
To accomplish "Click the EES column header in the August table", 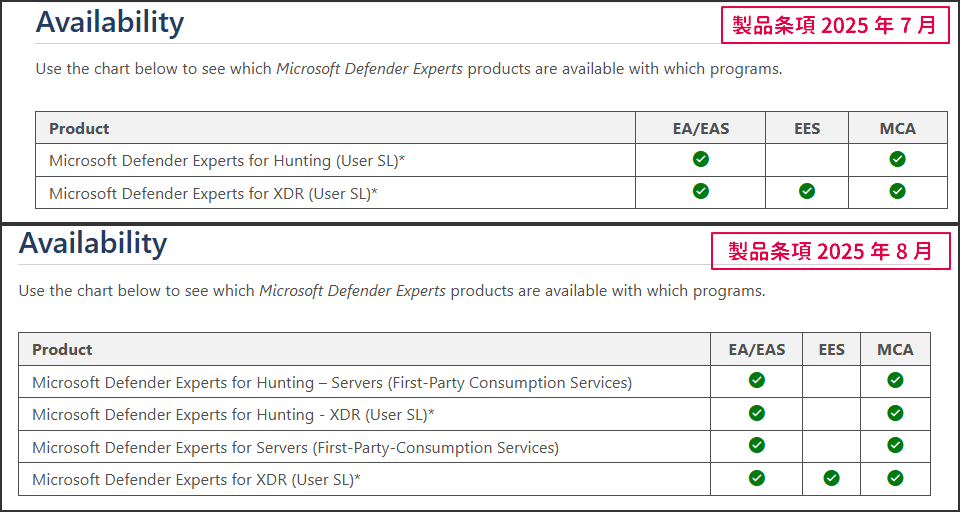I will 831,350.
